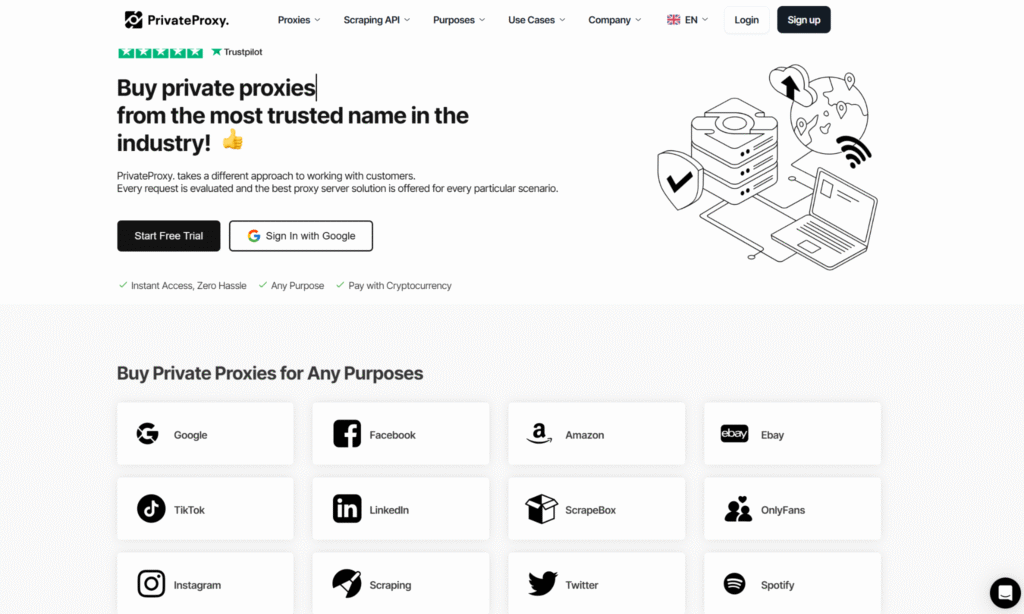Click the Twitter bird icon
This screenshot has height=614, width=1024.
pyautogui.click(x=543, y=584)
